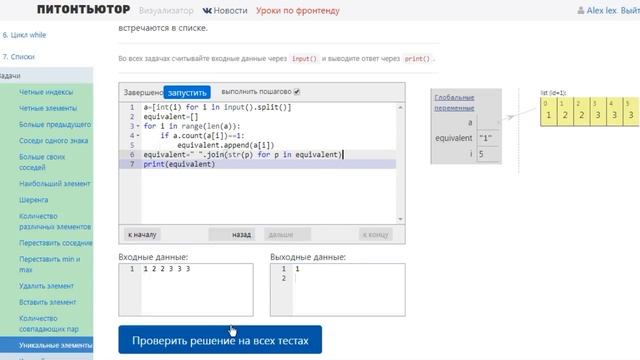Screen dimensions: 640x360
Task: Select the Наибольший элемент task
Action: pyautogui.click(x=55, y=184)
